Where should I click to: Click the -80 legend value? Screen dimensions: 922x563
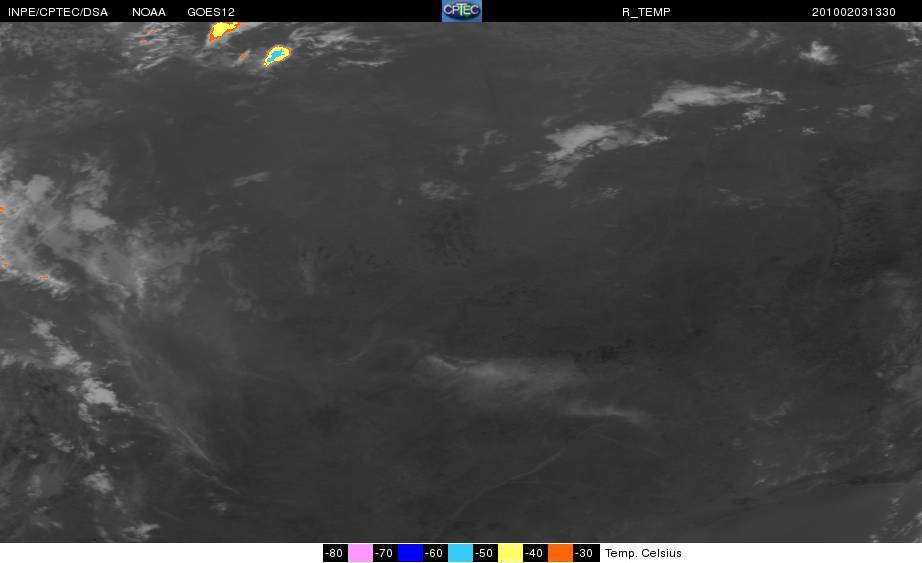[x=335, y=553]
